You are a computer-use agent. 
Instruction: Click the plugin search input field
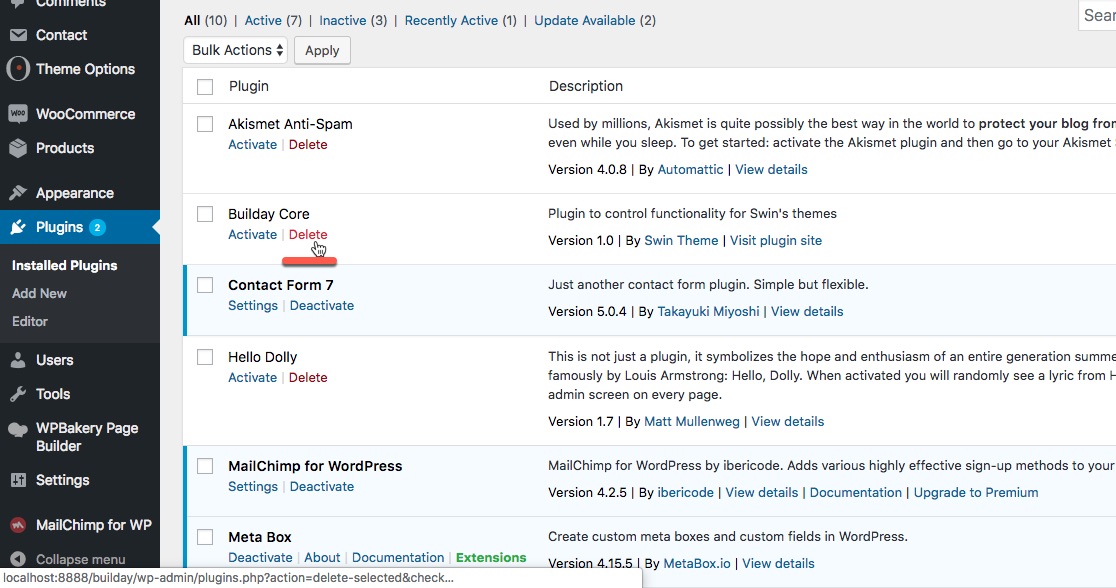[1097, 15]
